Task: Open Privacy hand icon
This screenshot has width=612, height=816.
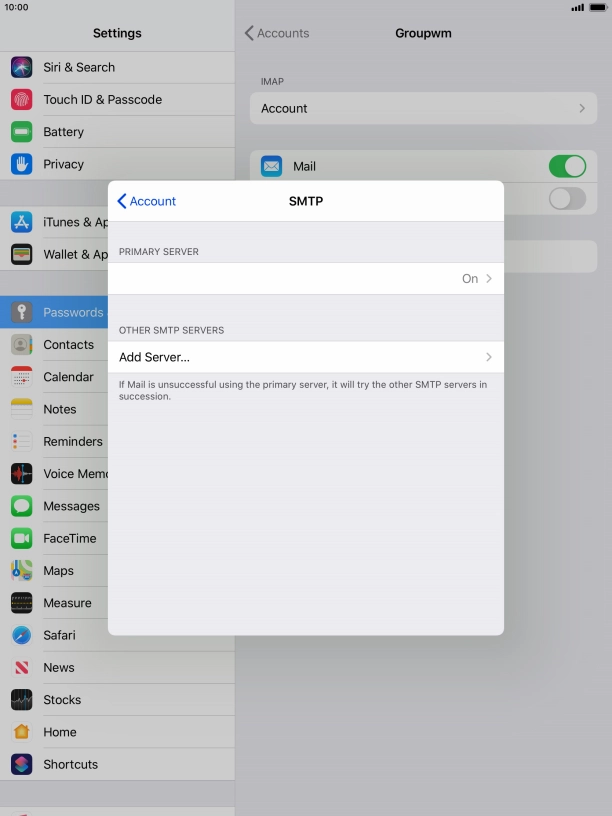Action: pos(22,164)
